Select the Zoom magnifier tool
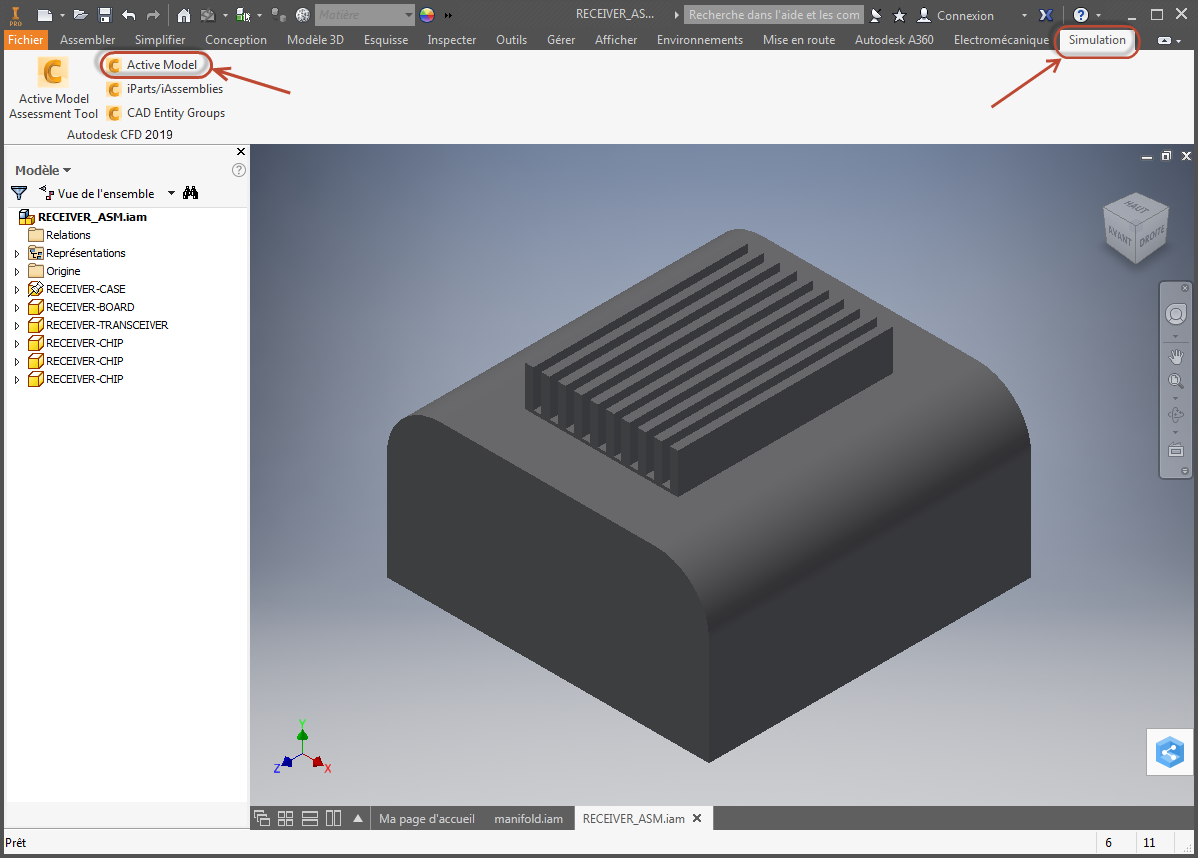Image resolution: width=1198 pixels, height=858 pixels. tap(1176, 380)
